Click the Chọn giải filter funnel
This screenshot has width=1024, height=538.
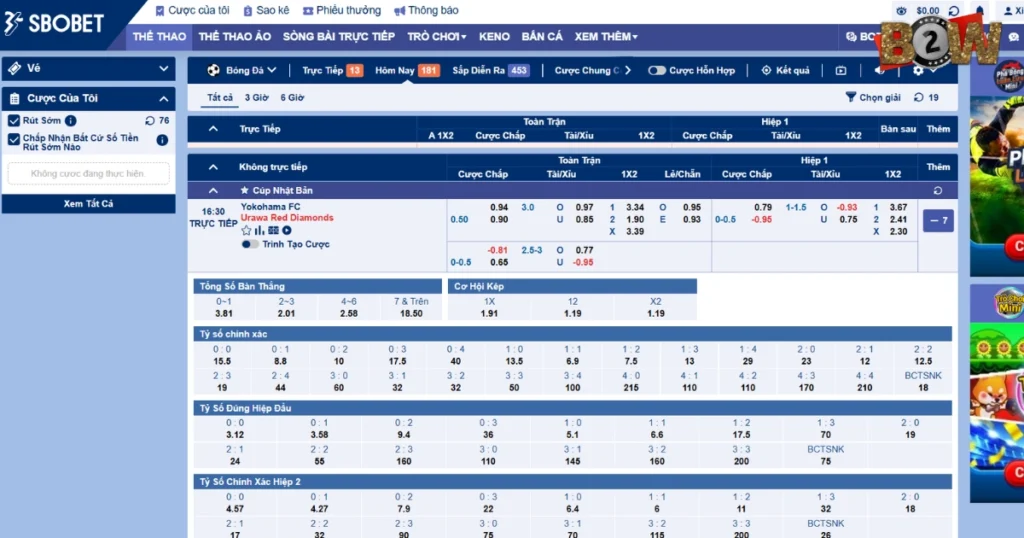(850, 97)
